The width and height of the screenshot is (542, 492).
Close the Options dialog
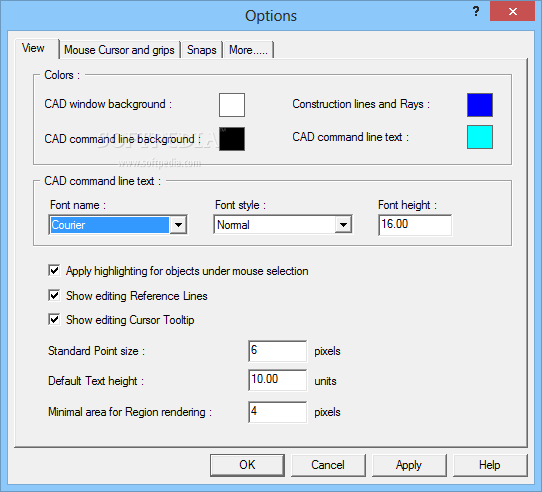click(512, 12)
